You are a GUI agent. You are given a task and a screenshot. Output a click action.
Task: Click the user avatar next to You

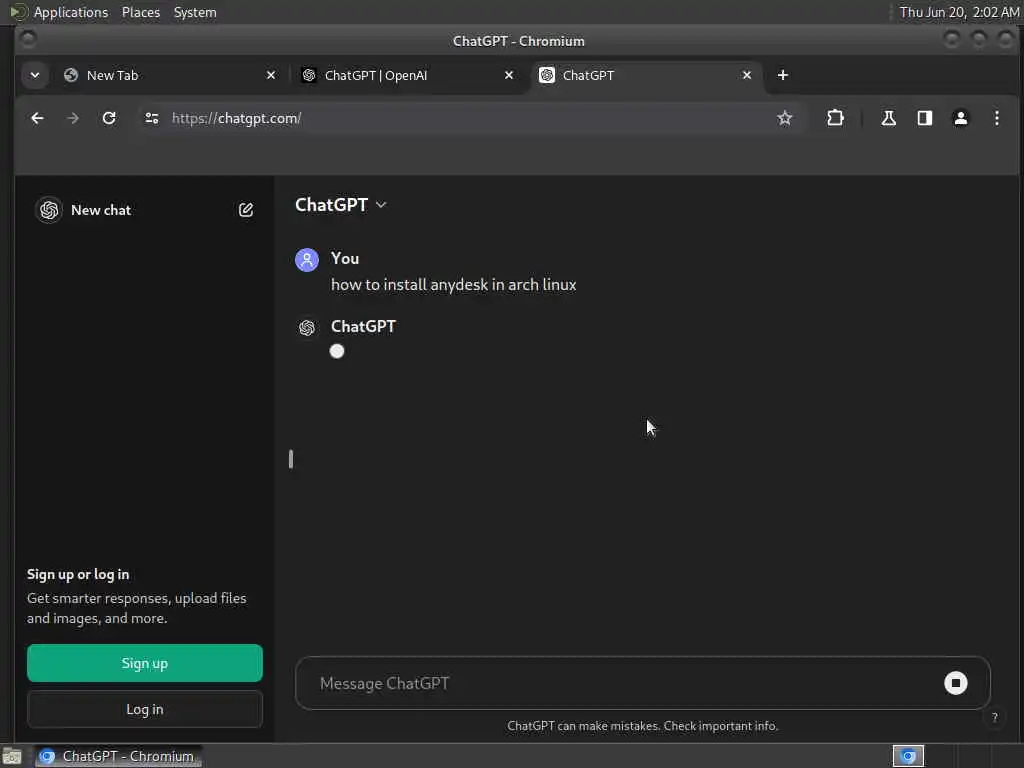[x=307, y=259]
